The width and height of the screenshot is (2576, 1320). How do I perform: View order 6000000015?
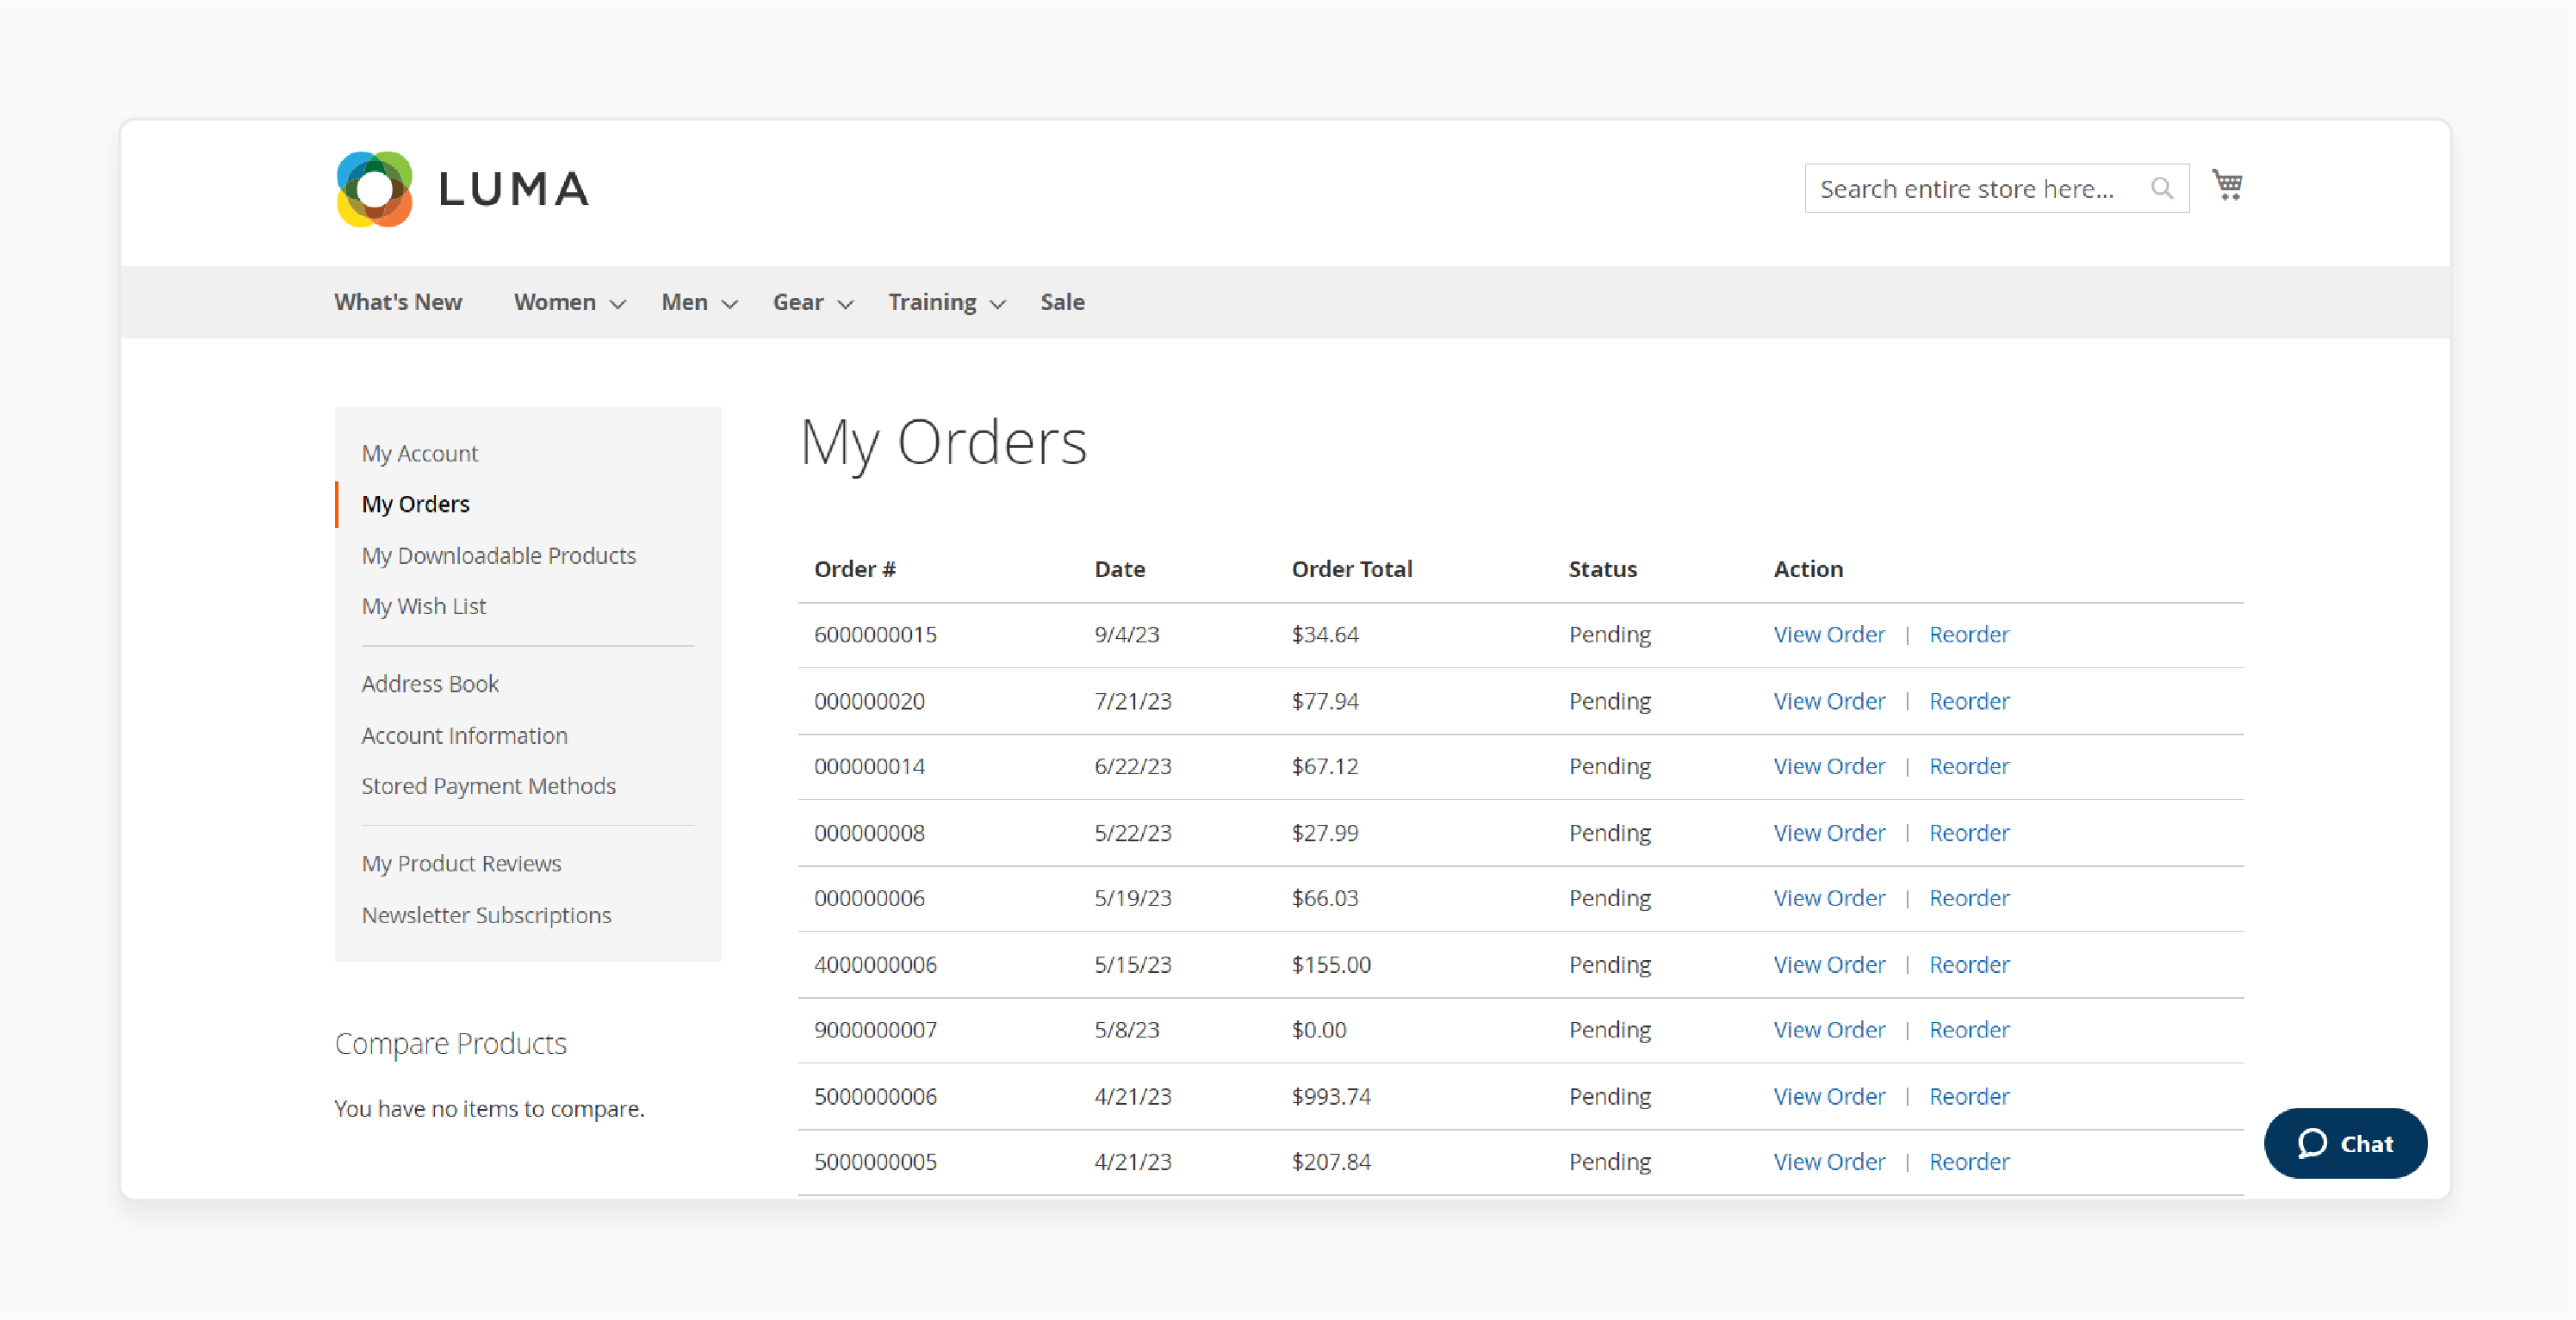[1829, 634]
